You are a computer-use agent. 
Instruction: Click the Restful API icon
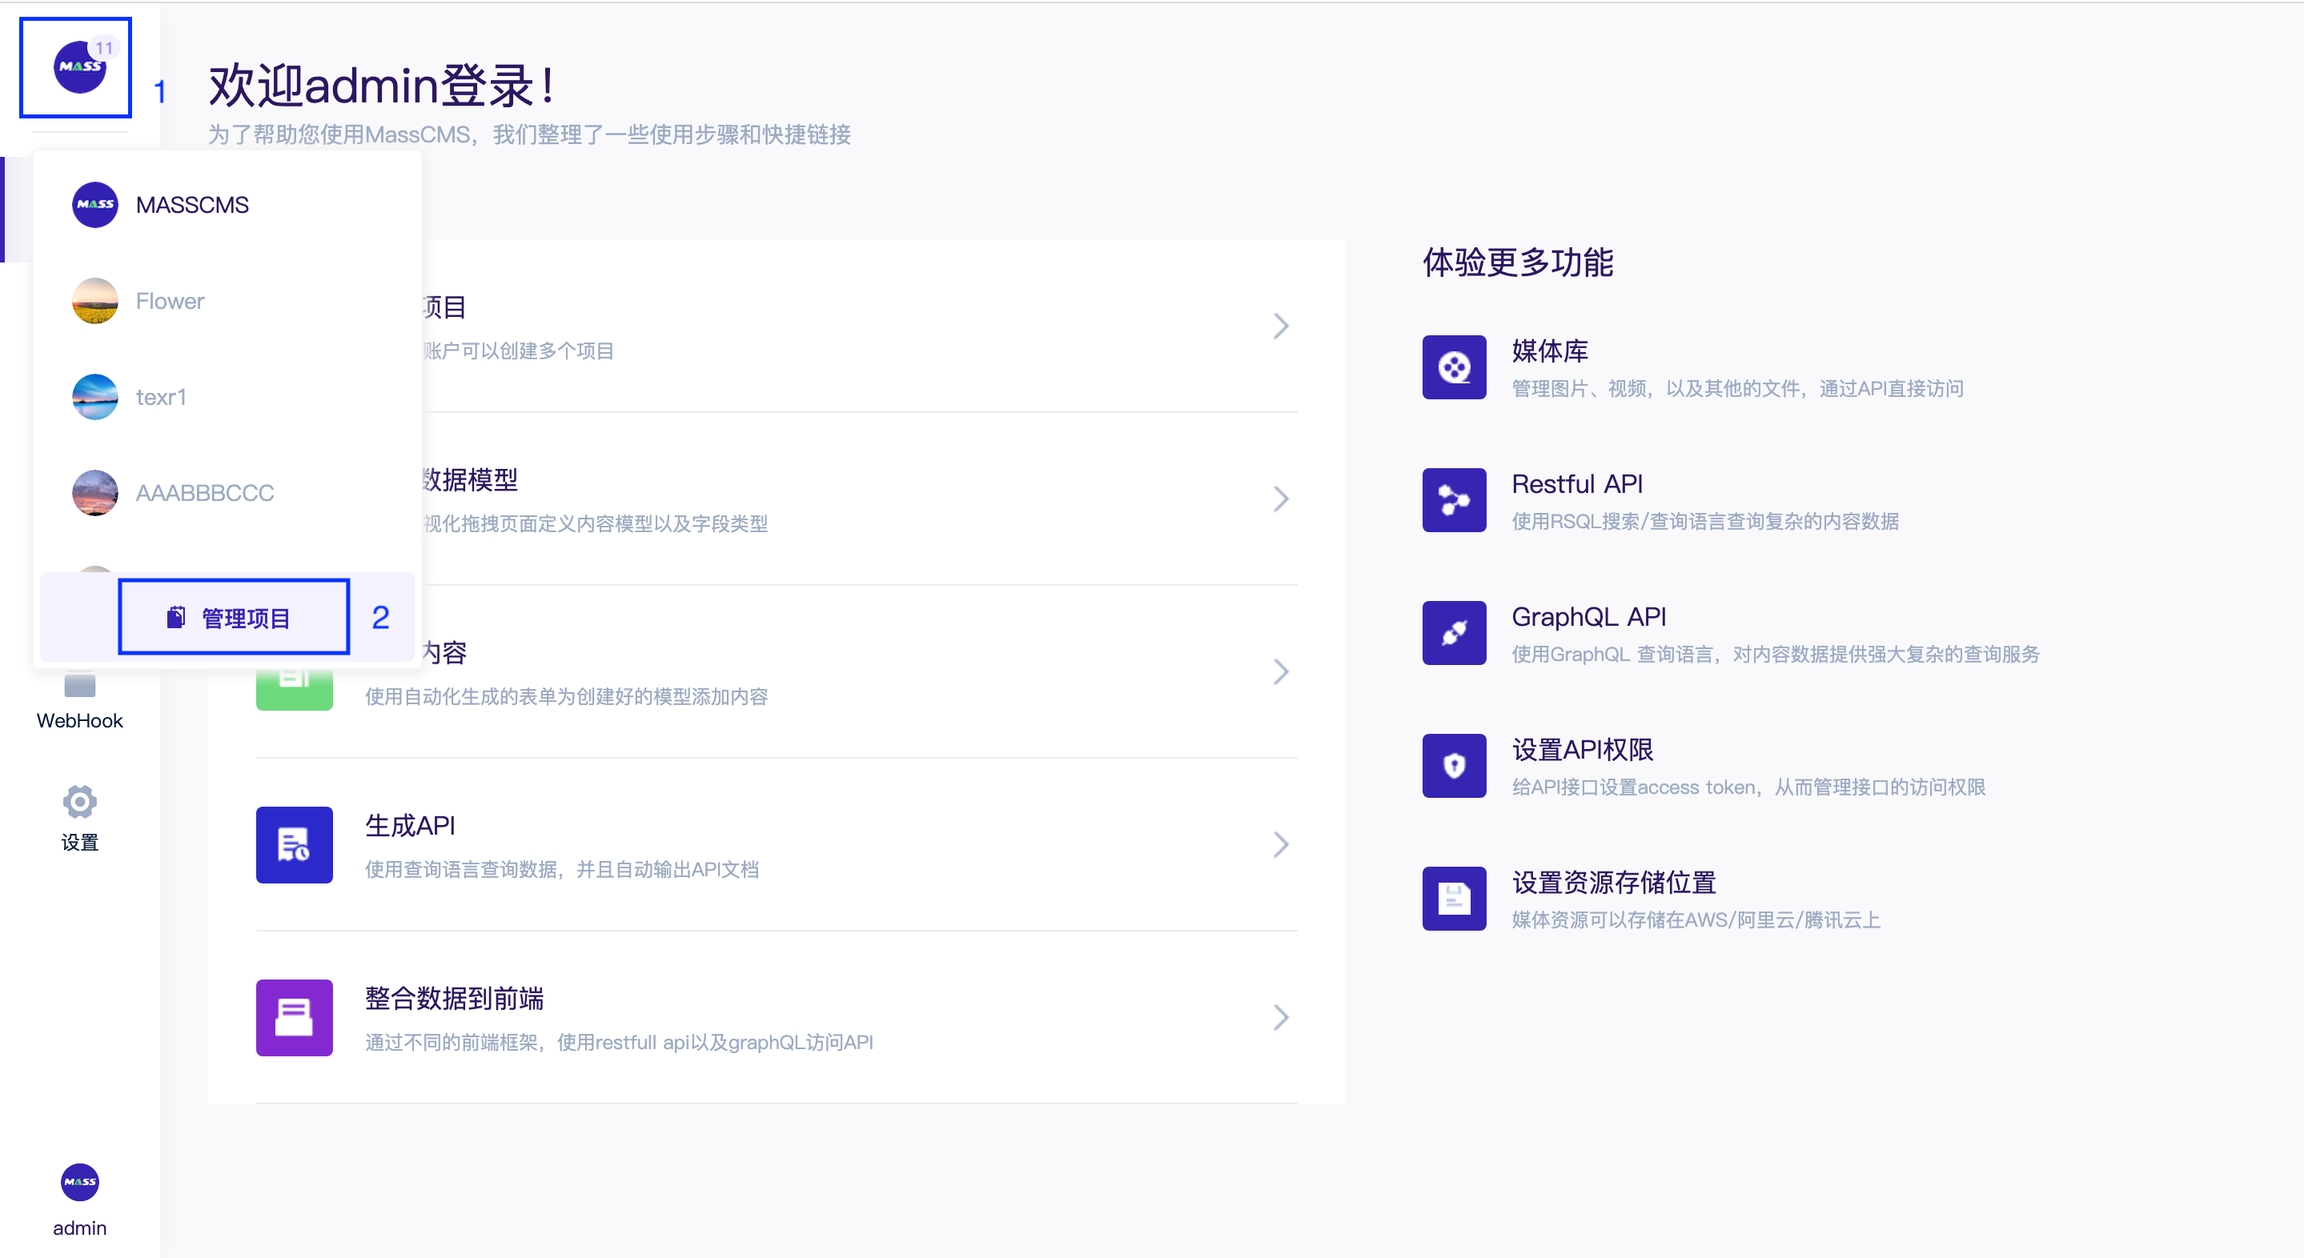tap(1454, 500)
